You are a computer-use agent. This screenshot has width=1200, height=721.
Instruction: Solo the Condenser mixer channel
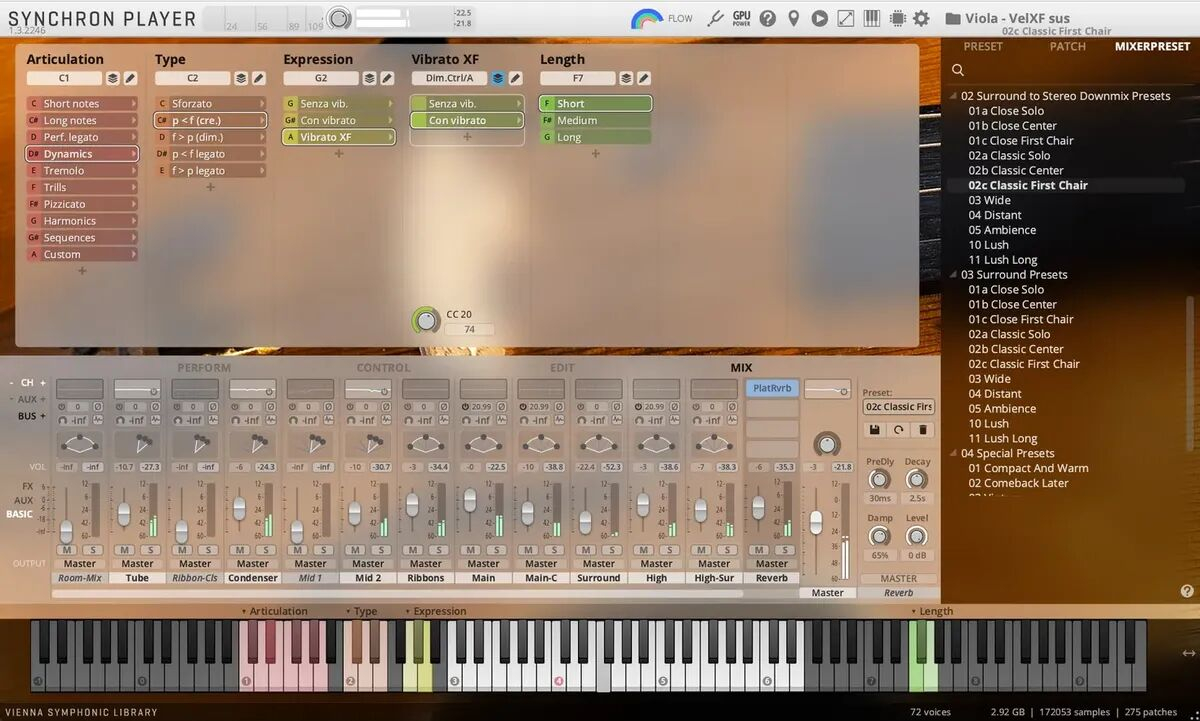point(265,550)
